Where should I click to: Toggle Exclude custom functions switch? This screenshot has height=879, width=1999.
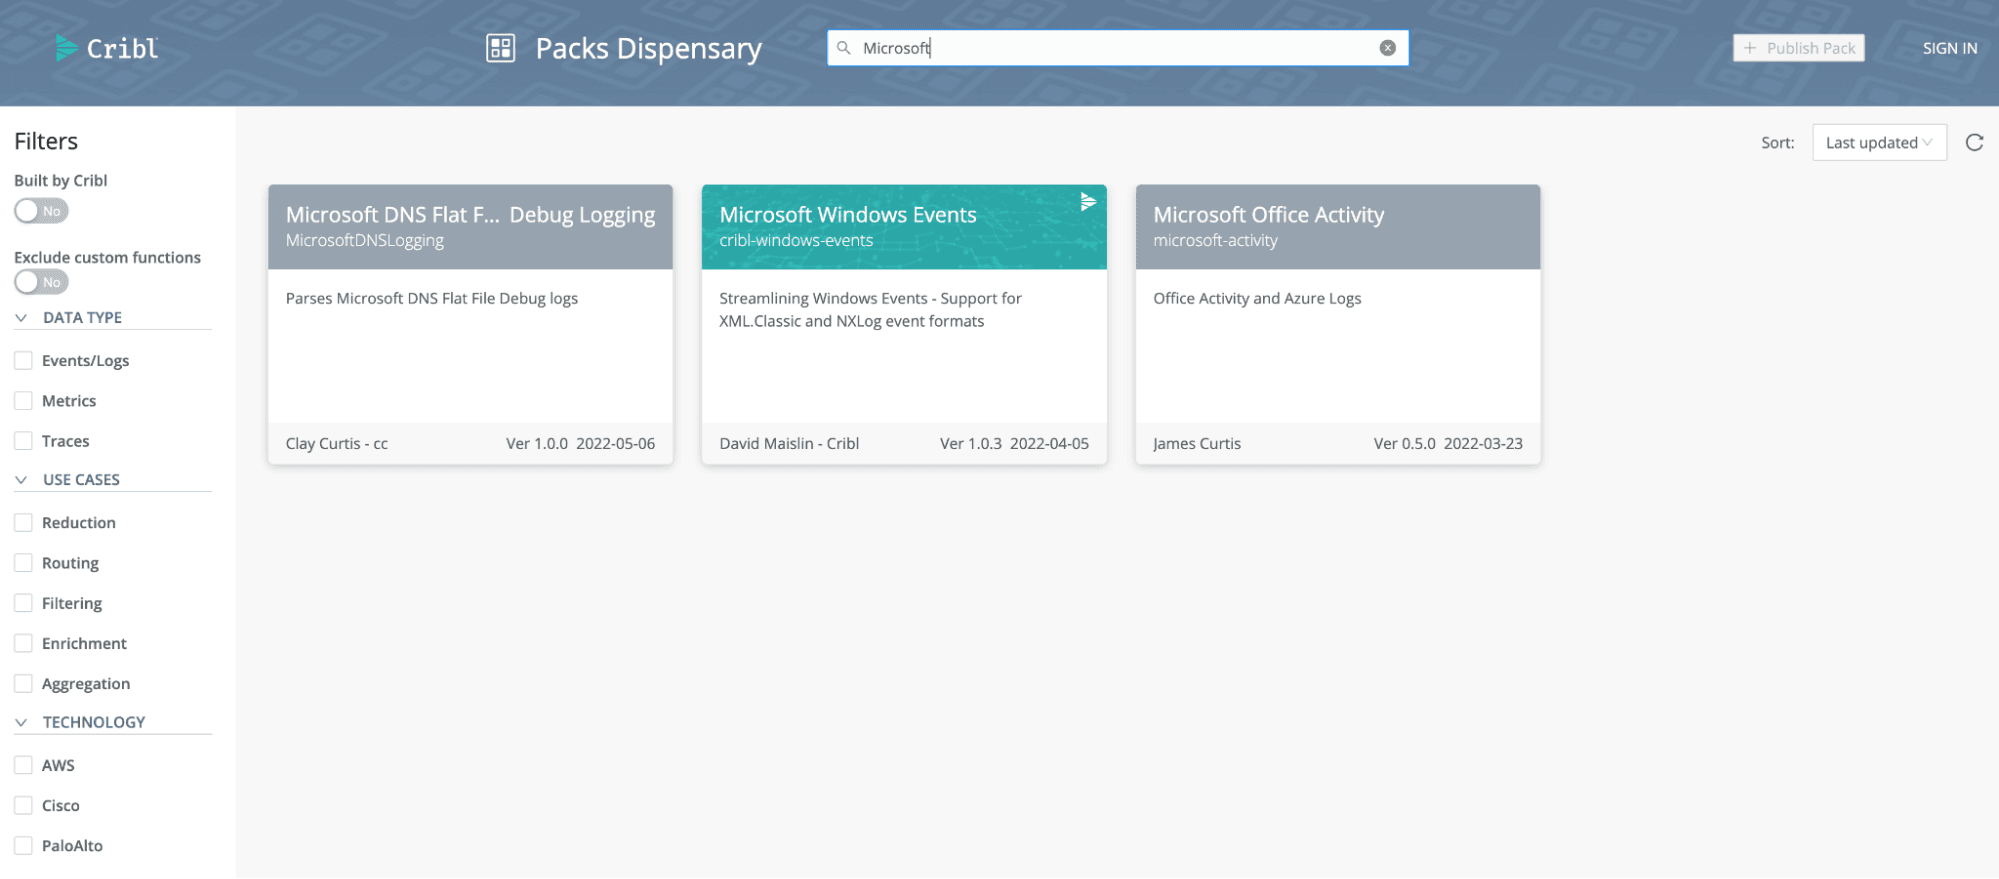41,282
